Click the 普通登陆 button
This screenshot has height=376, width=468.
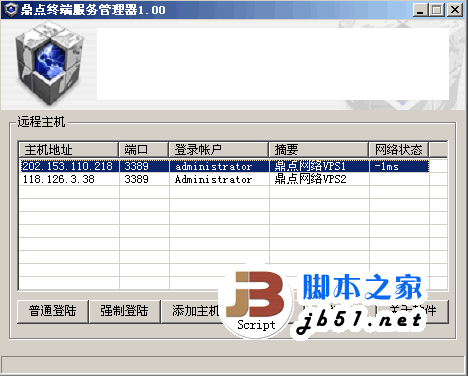(x=53, y=311)
